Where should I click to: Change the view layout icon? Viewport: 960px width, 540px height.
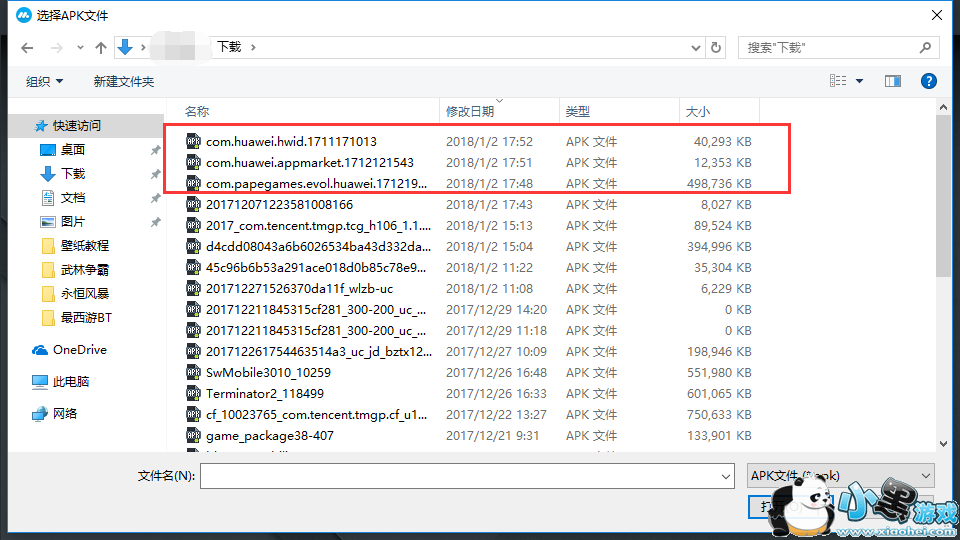click(838, 81)
